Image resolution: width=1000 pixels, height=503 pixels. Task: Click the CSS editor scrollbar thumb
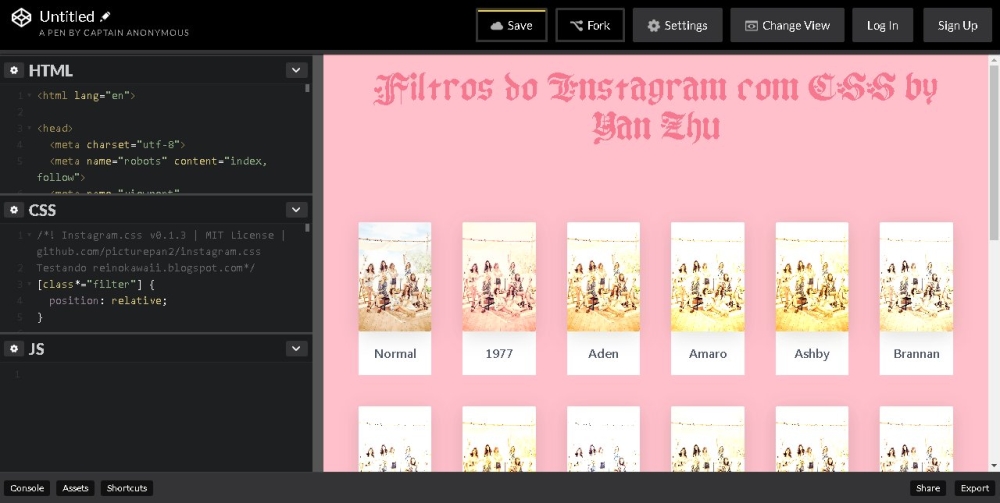pyautogui.click(x=307, y=228)
